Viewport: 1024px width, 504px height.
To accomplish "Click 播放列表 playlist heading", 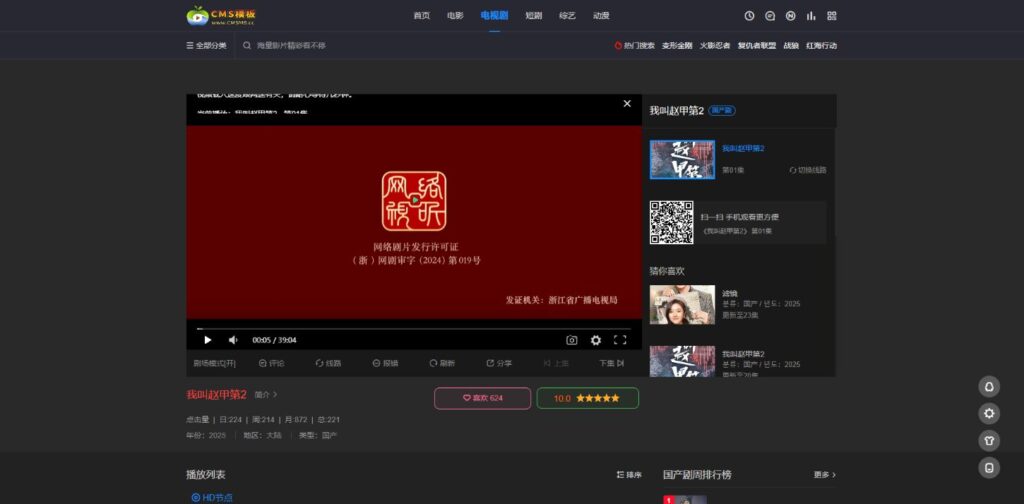I will tap(206, 475).
